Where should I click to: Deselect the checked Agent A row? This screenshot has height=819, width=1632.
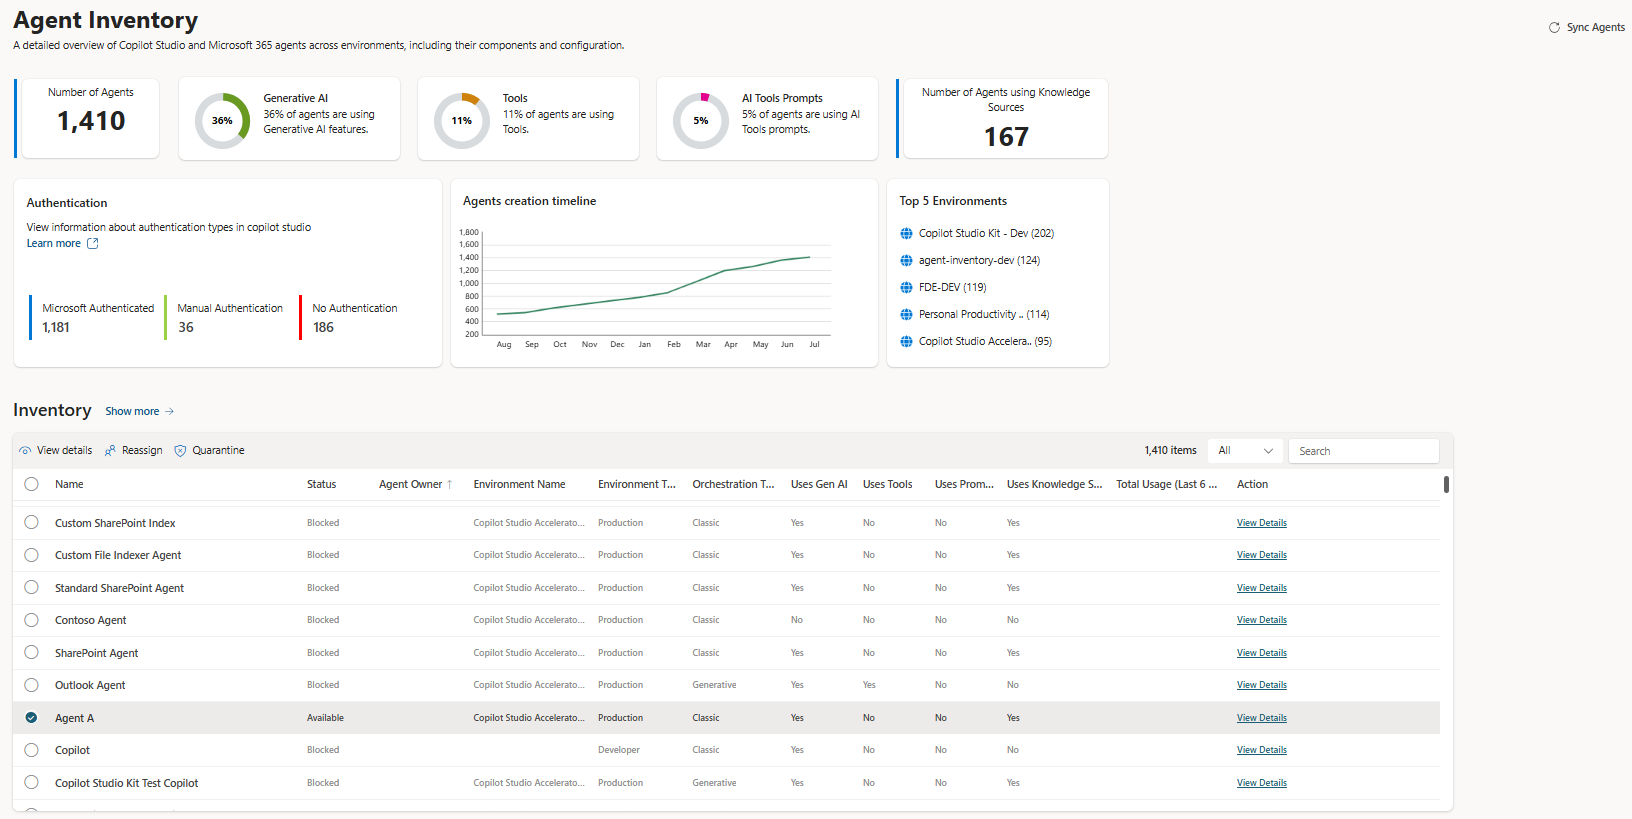click(x=32, y=718)
